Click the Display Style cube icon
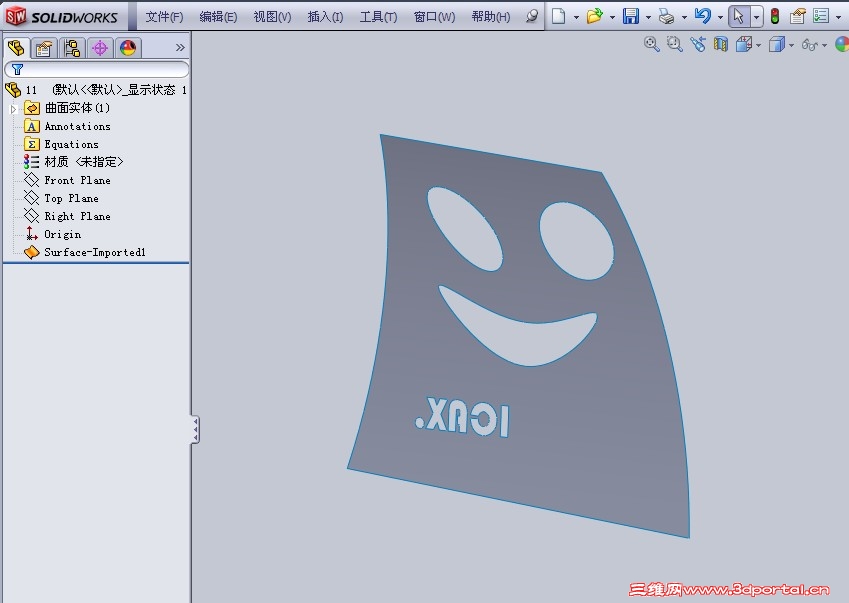Image resolution: width=849 pixels, height=603 pixels. coord(777,44)
